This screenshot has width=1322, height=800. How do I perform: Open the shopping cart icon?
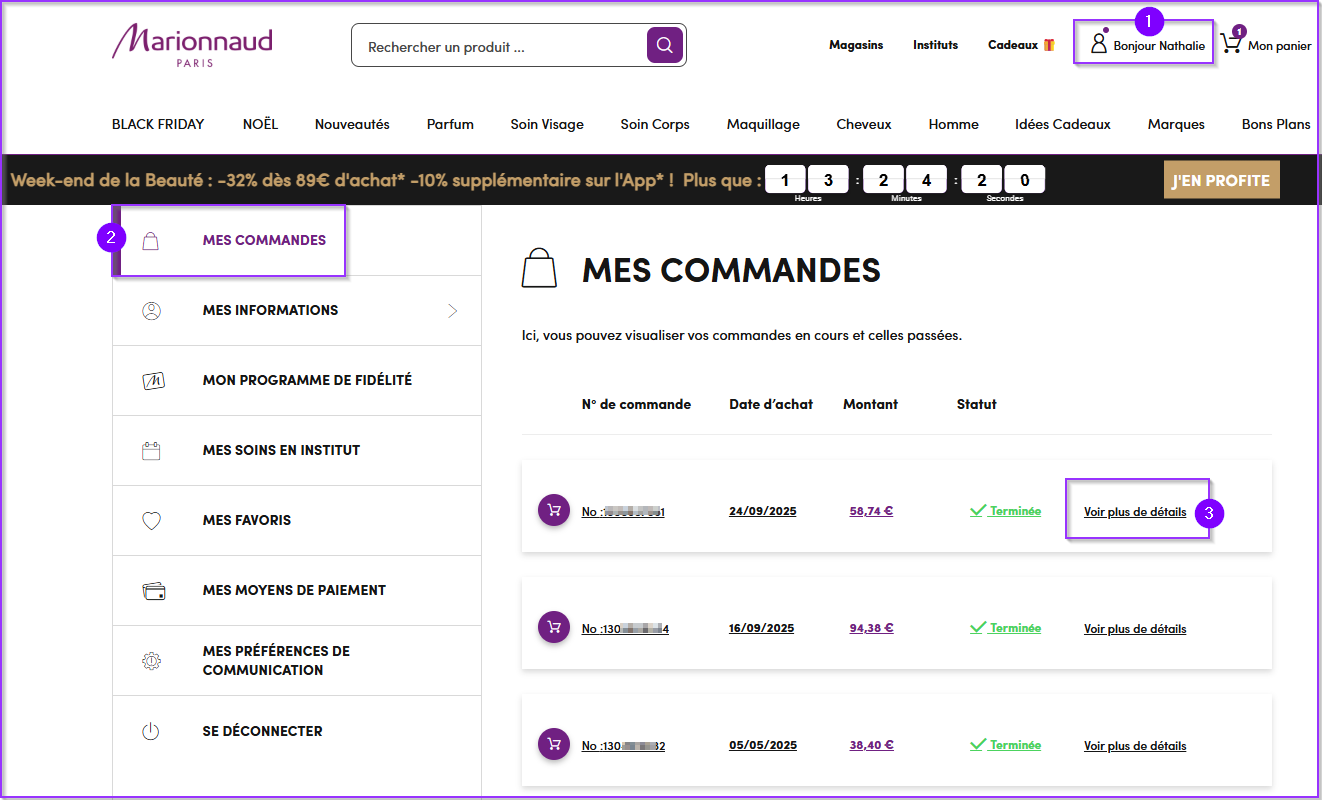pyautogui.click(x=1231, y=44)
